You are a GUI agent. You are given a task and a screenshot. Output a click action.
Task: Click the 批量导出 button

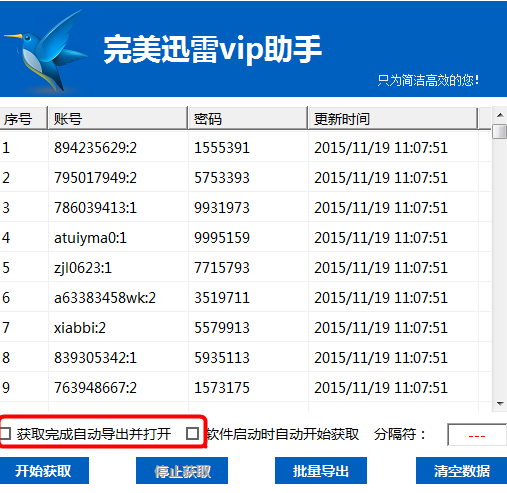pyautogui.click(x=321, y=471)
